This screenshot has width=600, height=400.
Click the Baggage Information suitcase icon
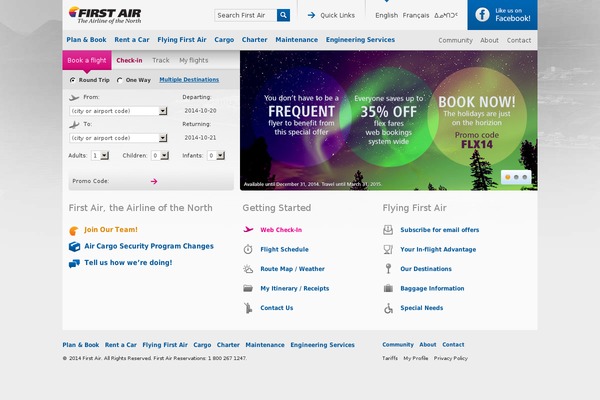click(388, 288)
